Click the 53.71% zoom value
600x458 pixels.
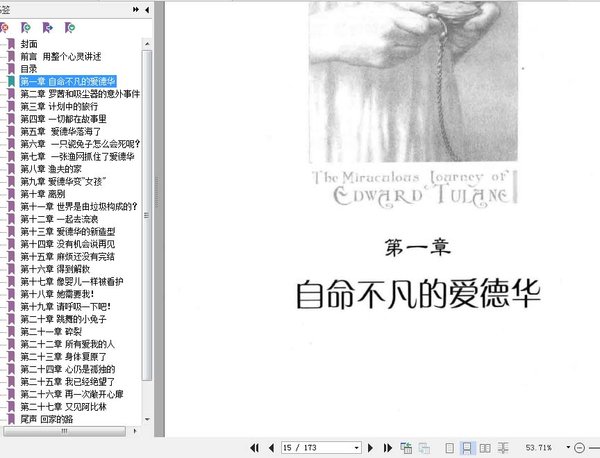[538, 448]
